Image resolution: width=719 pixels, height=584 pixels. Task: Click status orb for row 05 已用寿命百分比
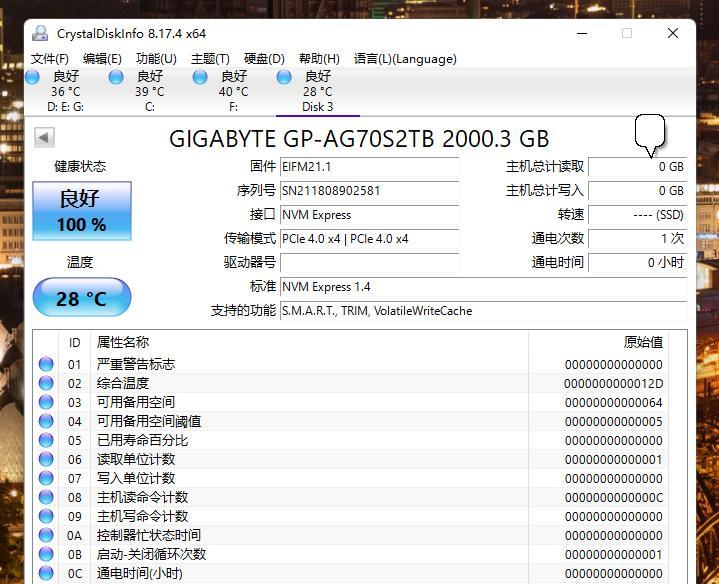(x=46, y=440)
